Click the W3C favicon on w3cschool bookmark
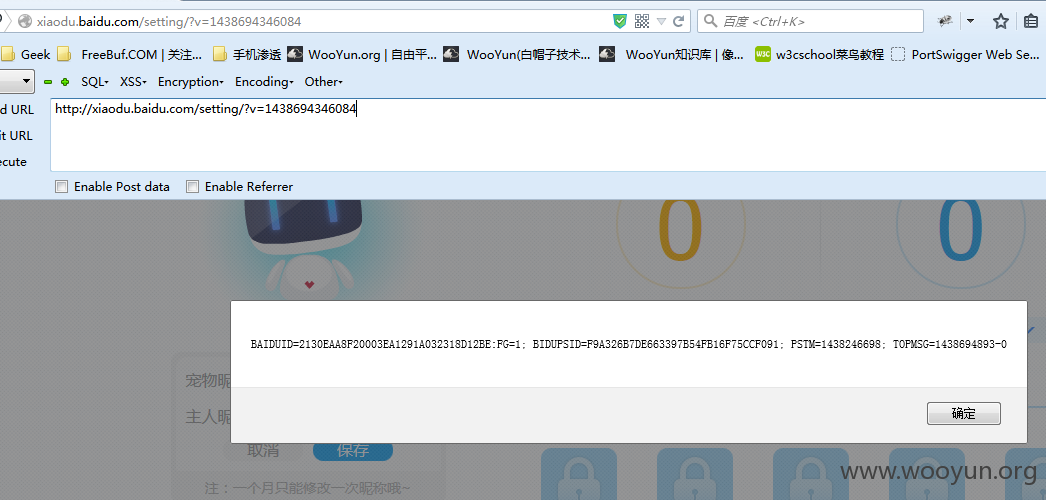The image size is (1046, 500). [762, 55]
